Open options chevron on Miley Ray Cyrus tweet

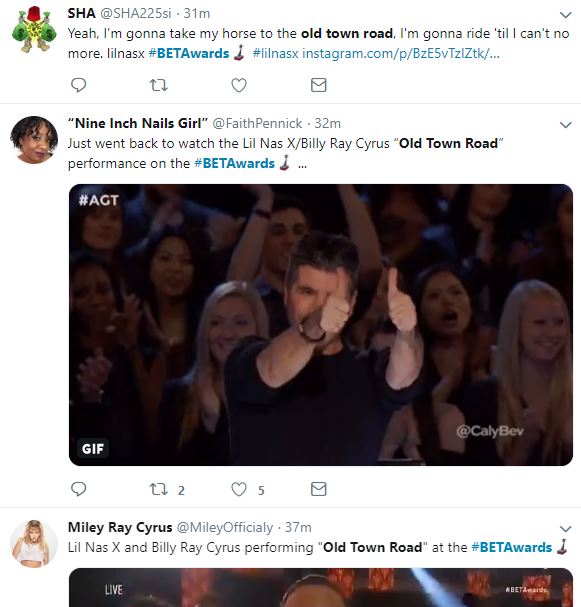pos(566,529)
